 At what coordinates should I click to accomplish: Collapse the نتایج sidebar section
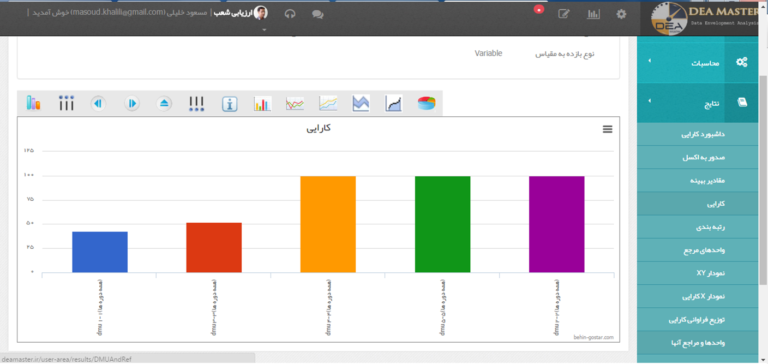click(697, 102)
